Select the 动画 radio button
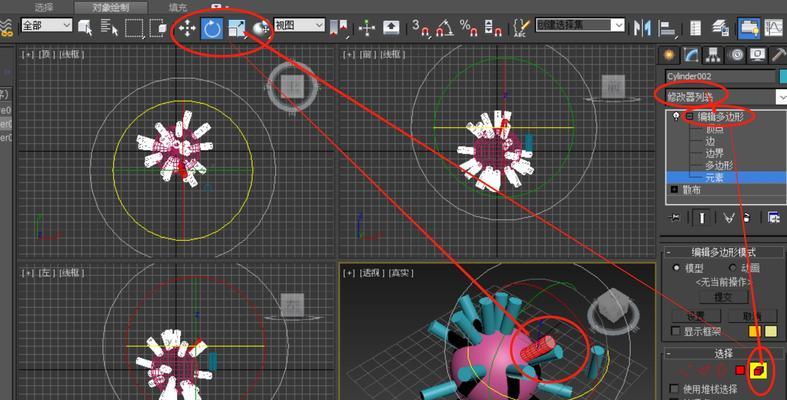This screenshot has height=400, width=787. pyautogui.click(x=733, y=268)
